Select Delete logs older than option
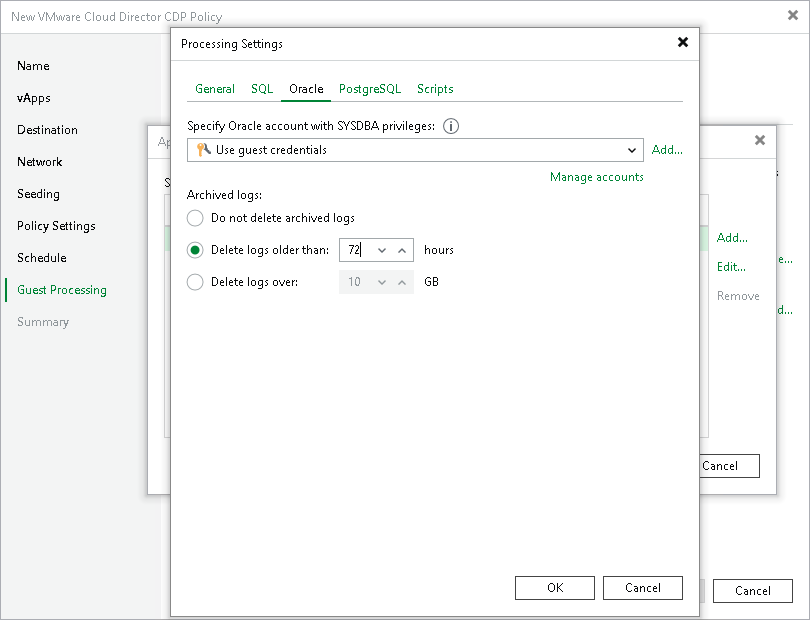The height and width of the screenshot is (620, 810). pyautogui.click(x=195, y=250)
